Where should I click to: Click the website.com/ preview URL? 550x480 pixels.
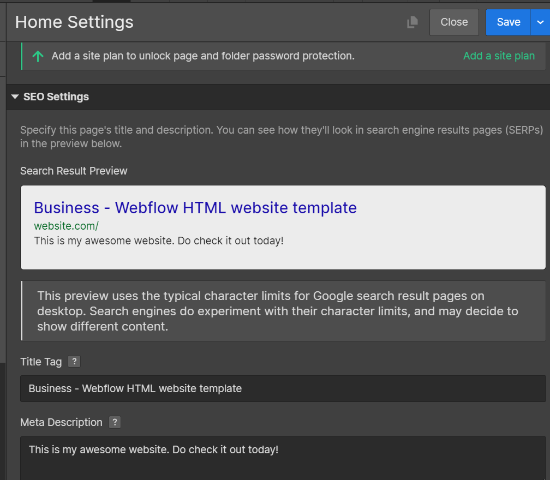(66, 226)
